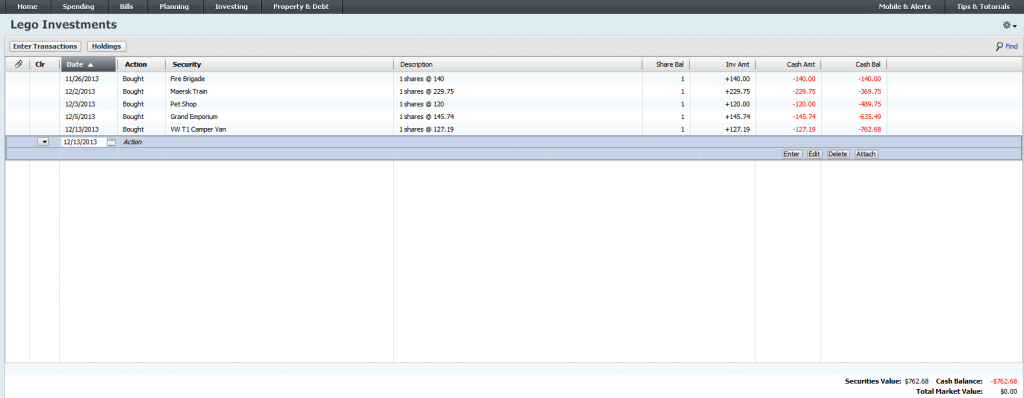Open the calendar date picker icon
The image size is (1024, 398).
click(111, 142)
